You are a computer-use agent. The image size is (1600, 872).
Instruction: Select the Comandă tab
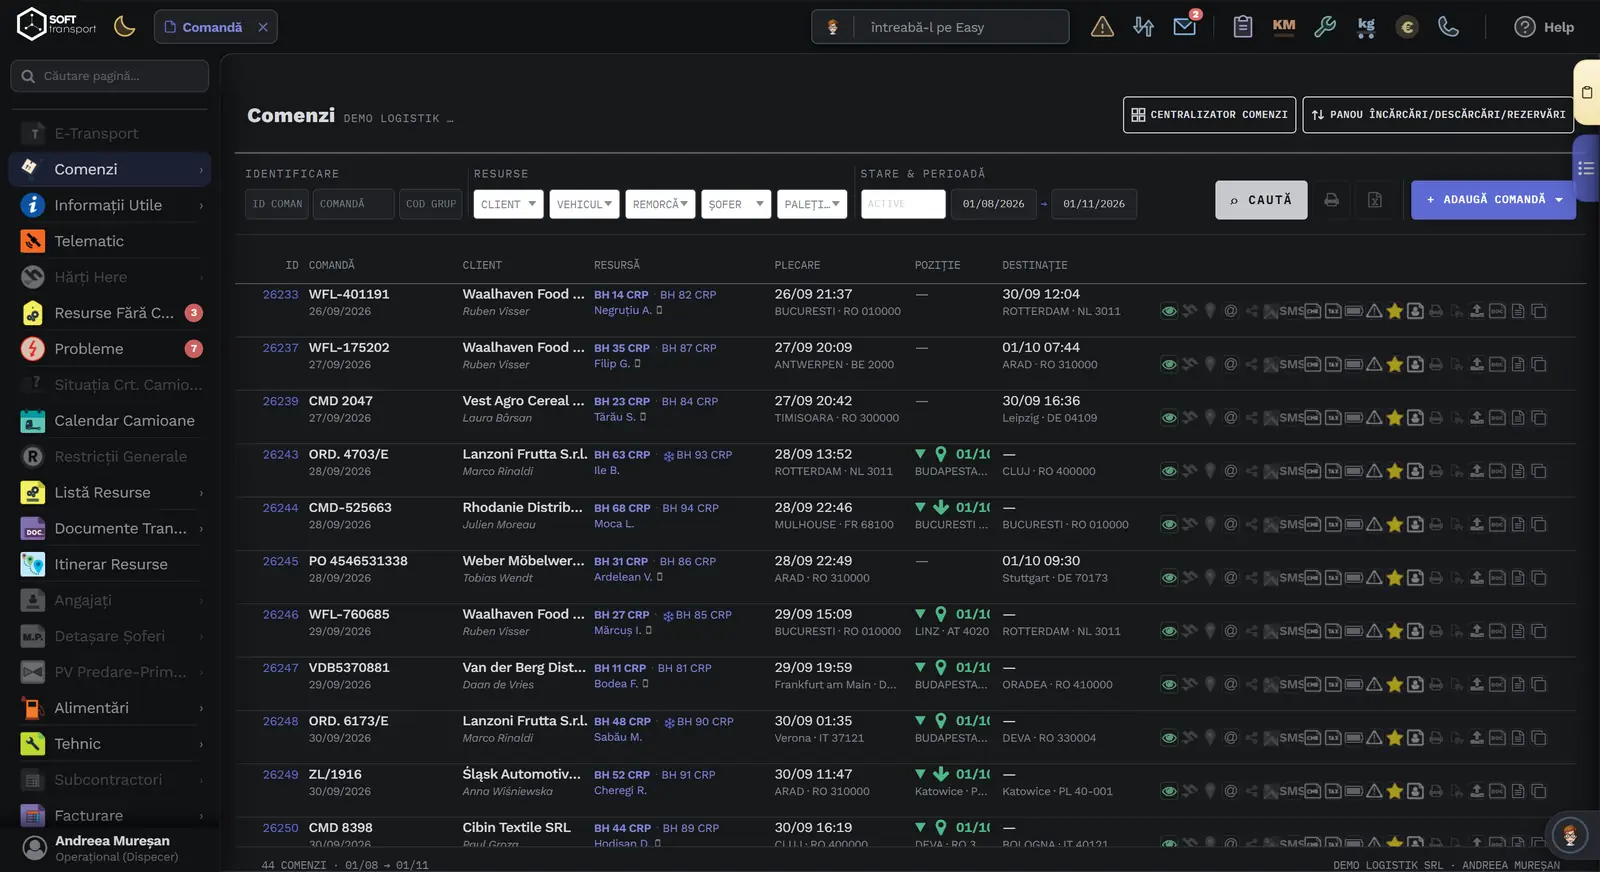[203, 27]
